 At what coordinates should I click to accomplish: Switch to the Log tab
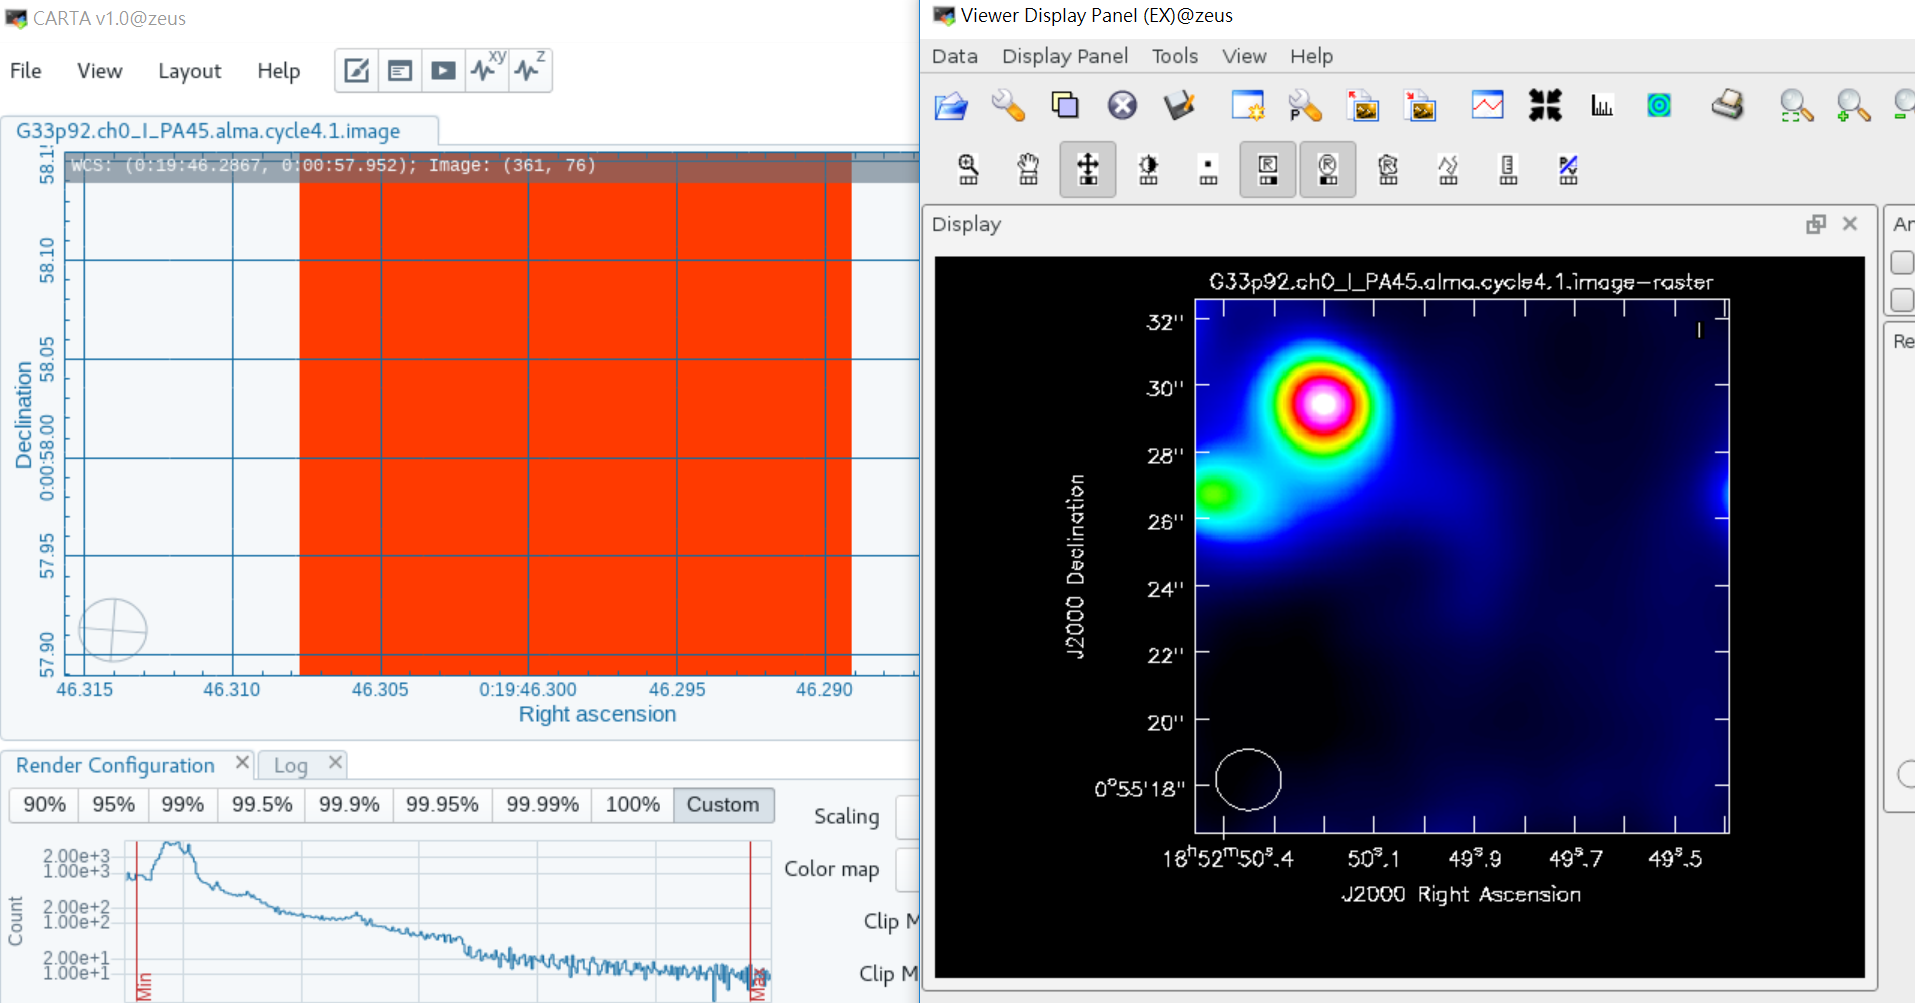coord(289,765)
